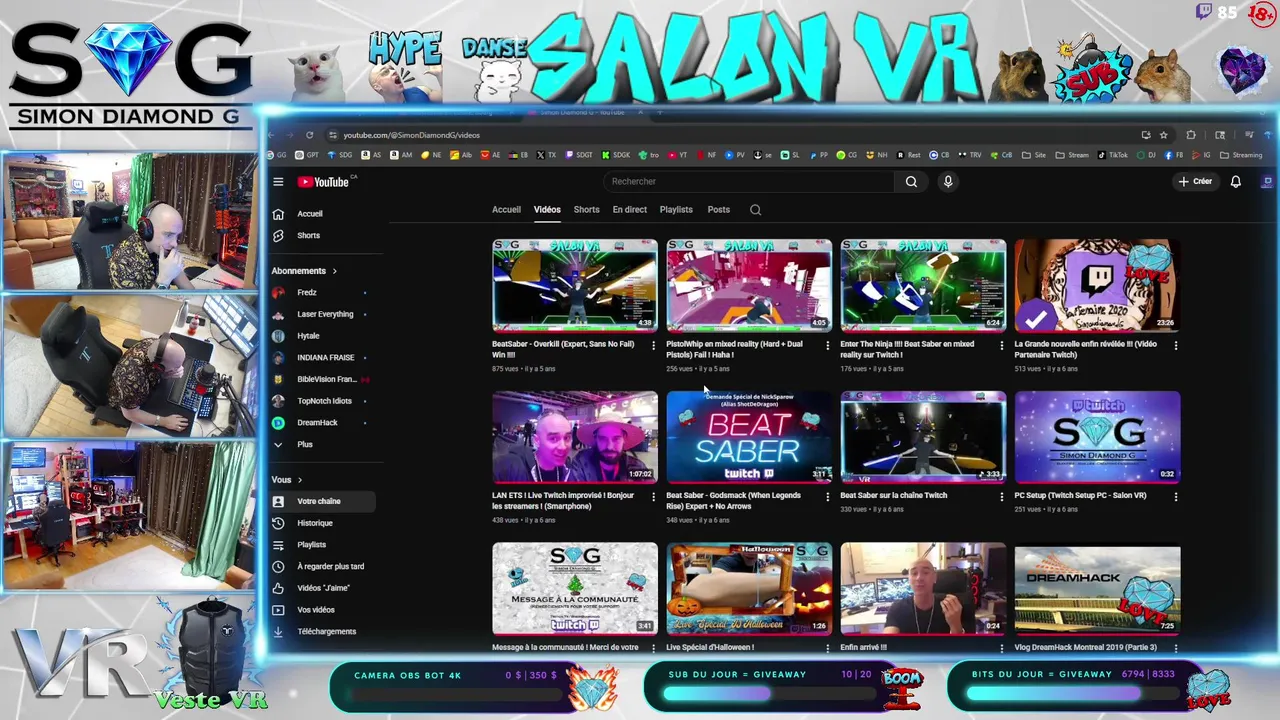Open more options for BeatSaber Overkill video
Screen dimensions: 1280x720
tap(653, 345)
